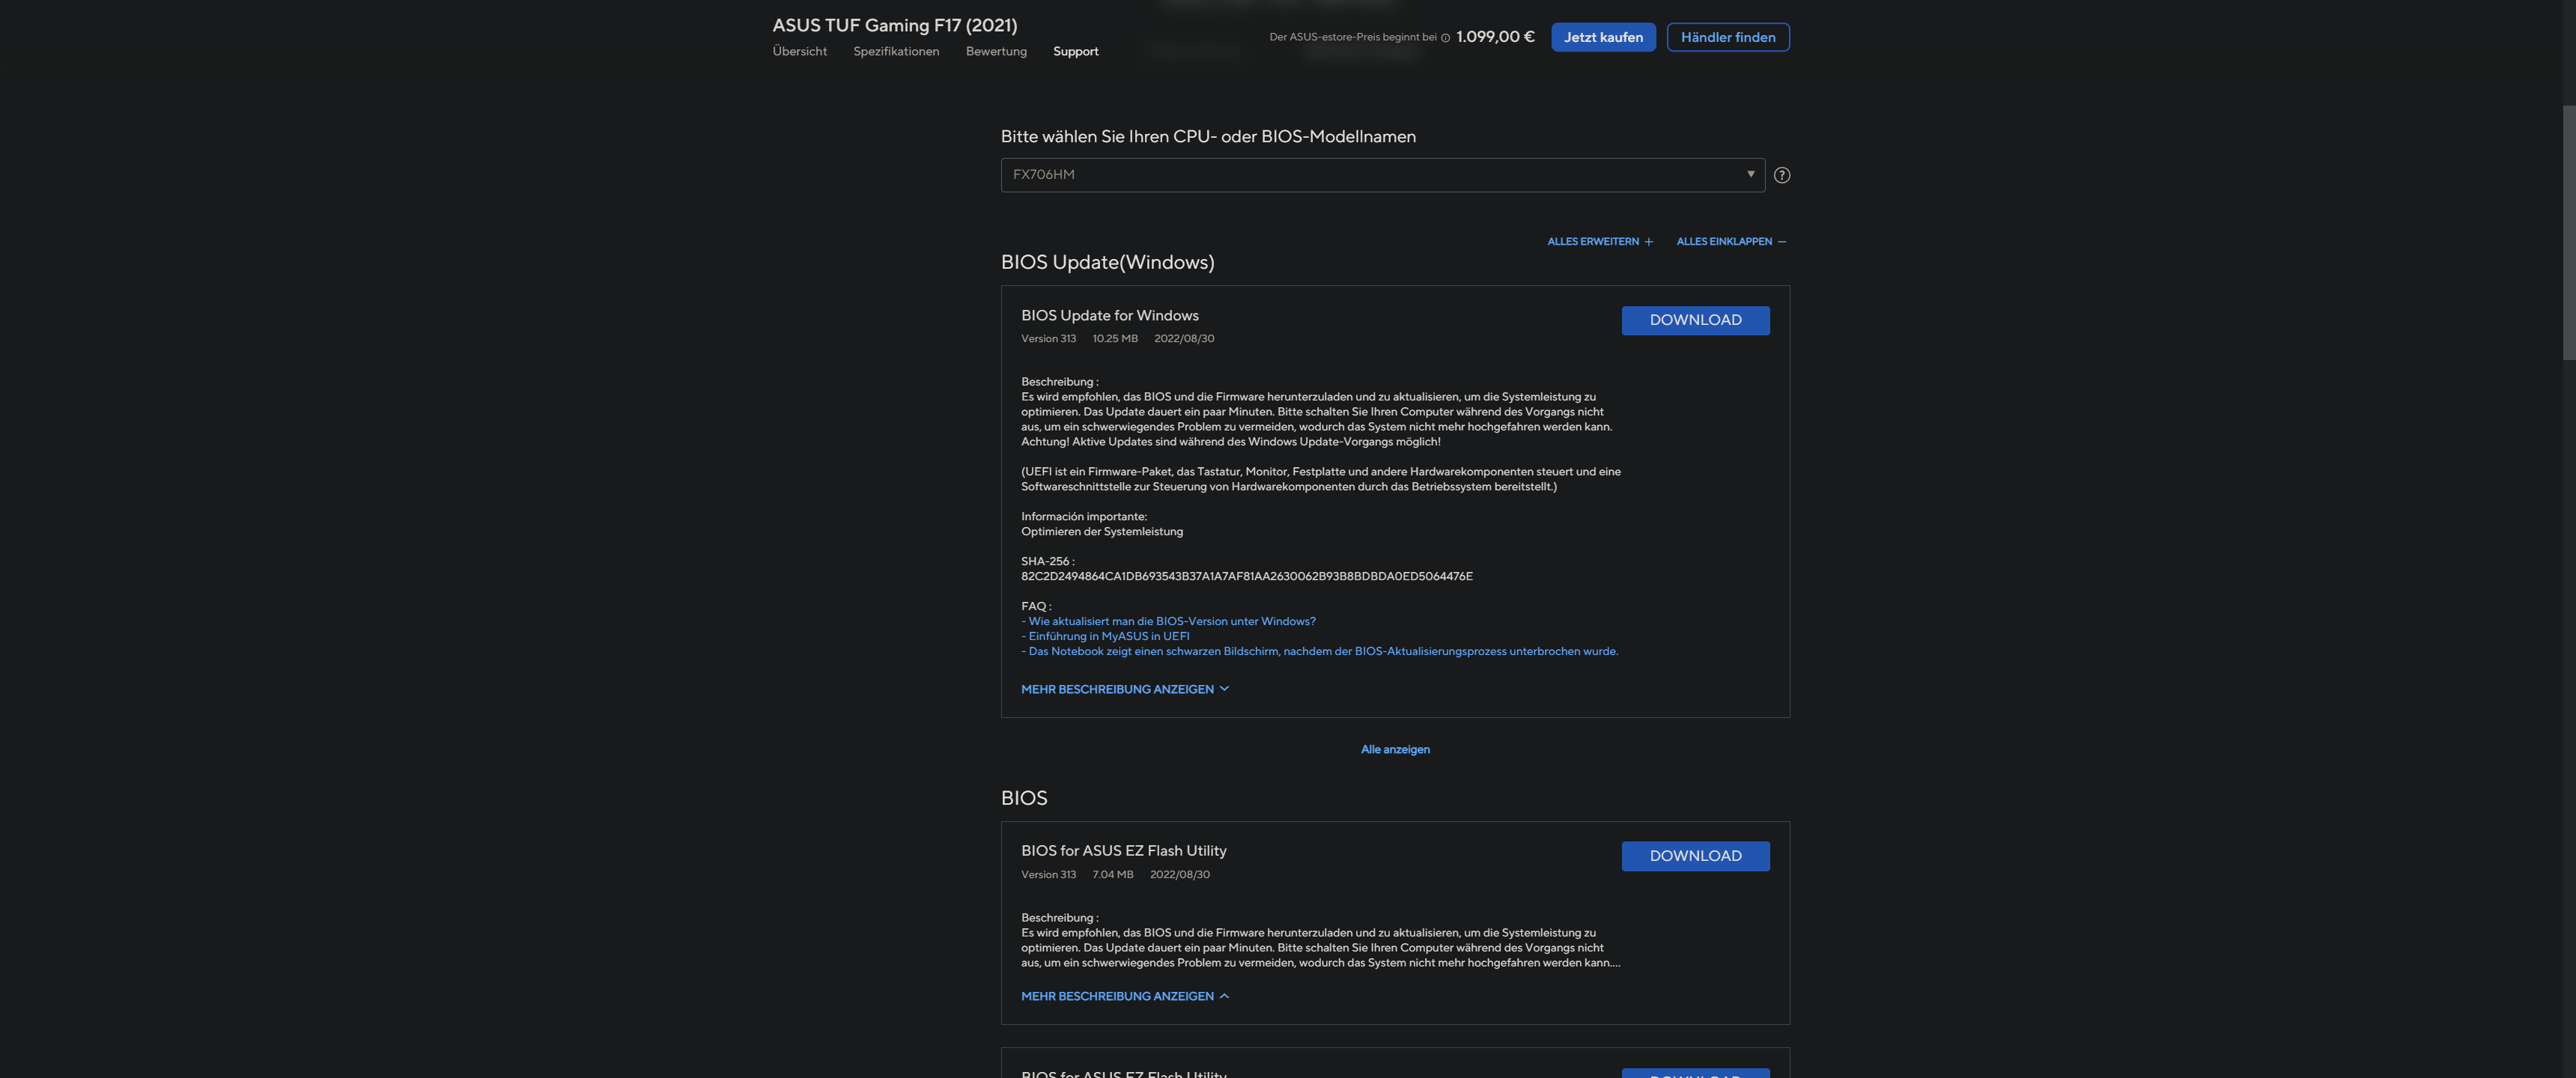Viewport: 2576px width, 1078px height.
Task: Go to the Bewertung tab
Action: click(x=995, y=51)
